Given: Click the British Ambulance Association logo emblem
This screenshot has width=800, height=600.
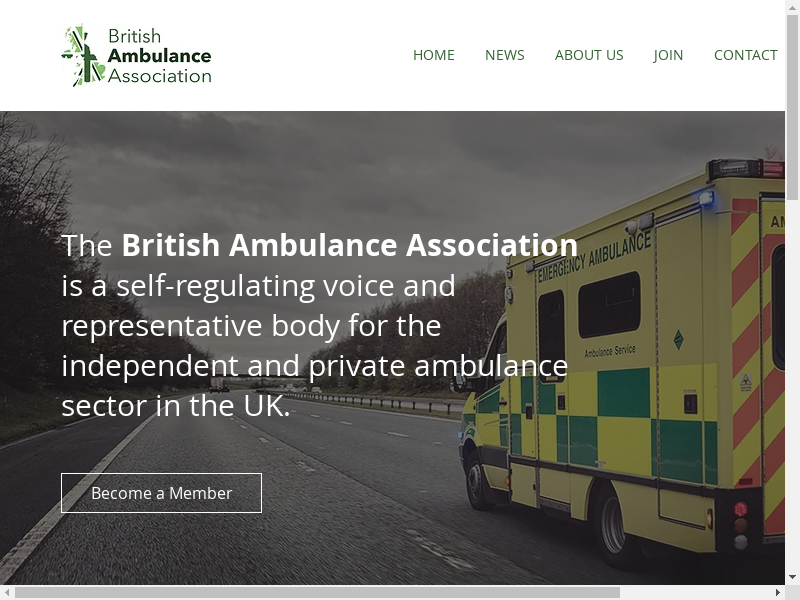Looking at the screenshot, I should (83, 55).
